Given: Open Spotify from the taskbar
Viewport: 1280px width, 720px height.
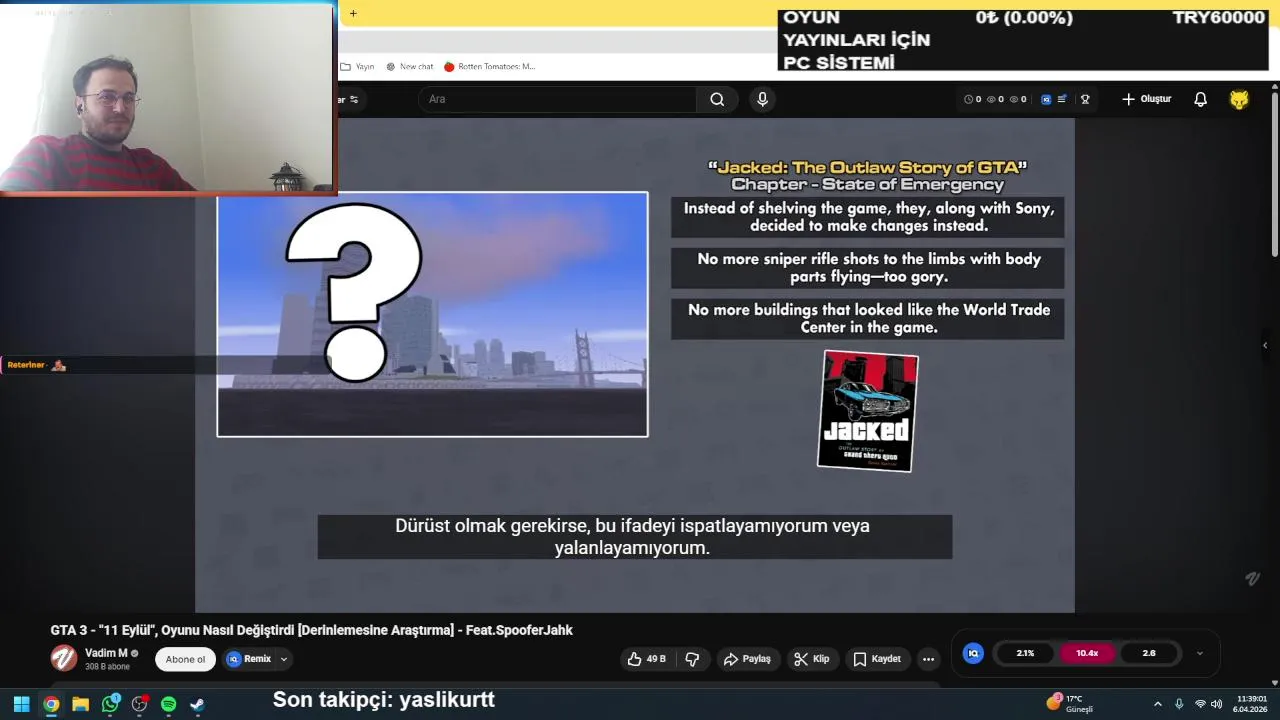Looking at the screenshot, I should pyautogui.click(x=168, y=704).
